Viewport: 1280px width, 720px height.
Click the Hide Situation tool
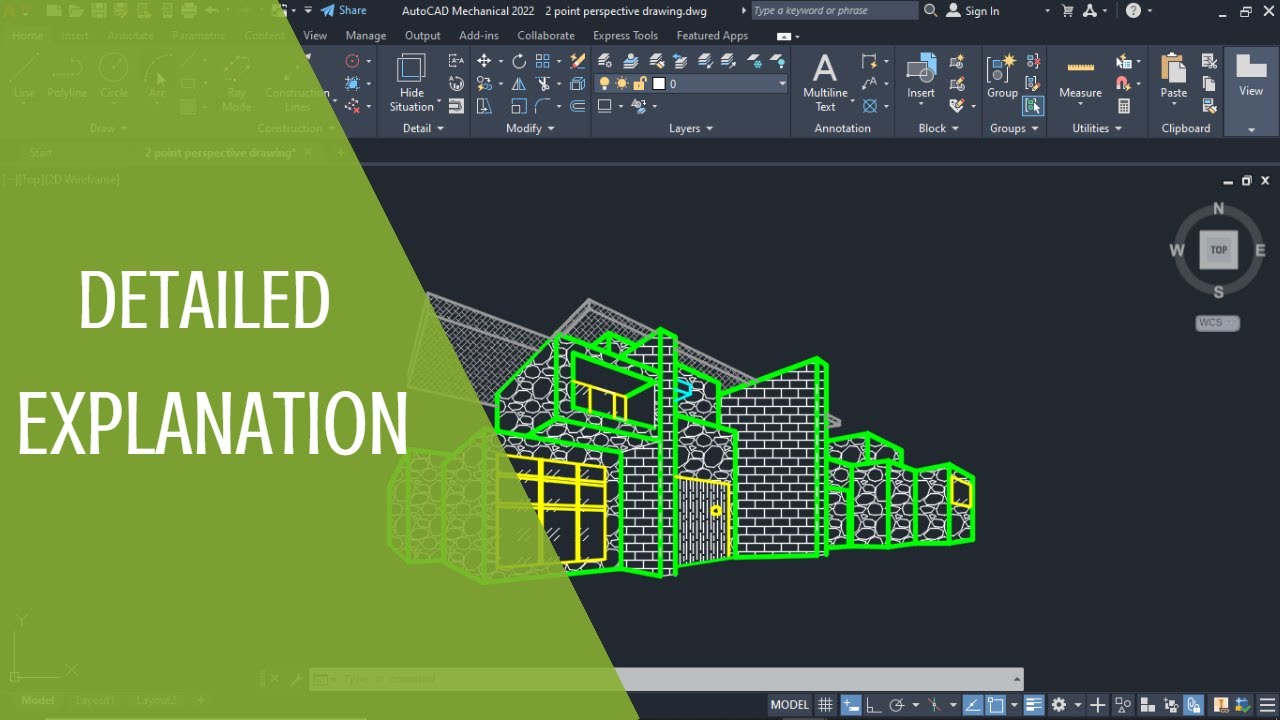[412, 82]
